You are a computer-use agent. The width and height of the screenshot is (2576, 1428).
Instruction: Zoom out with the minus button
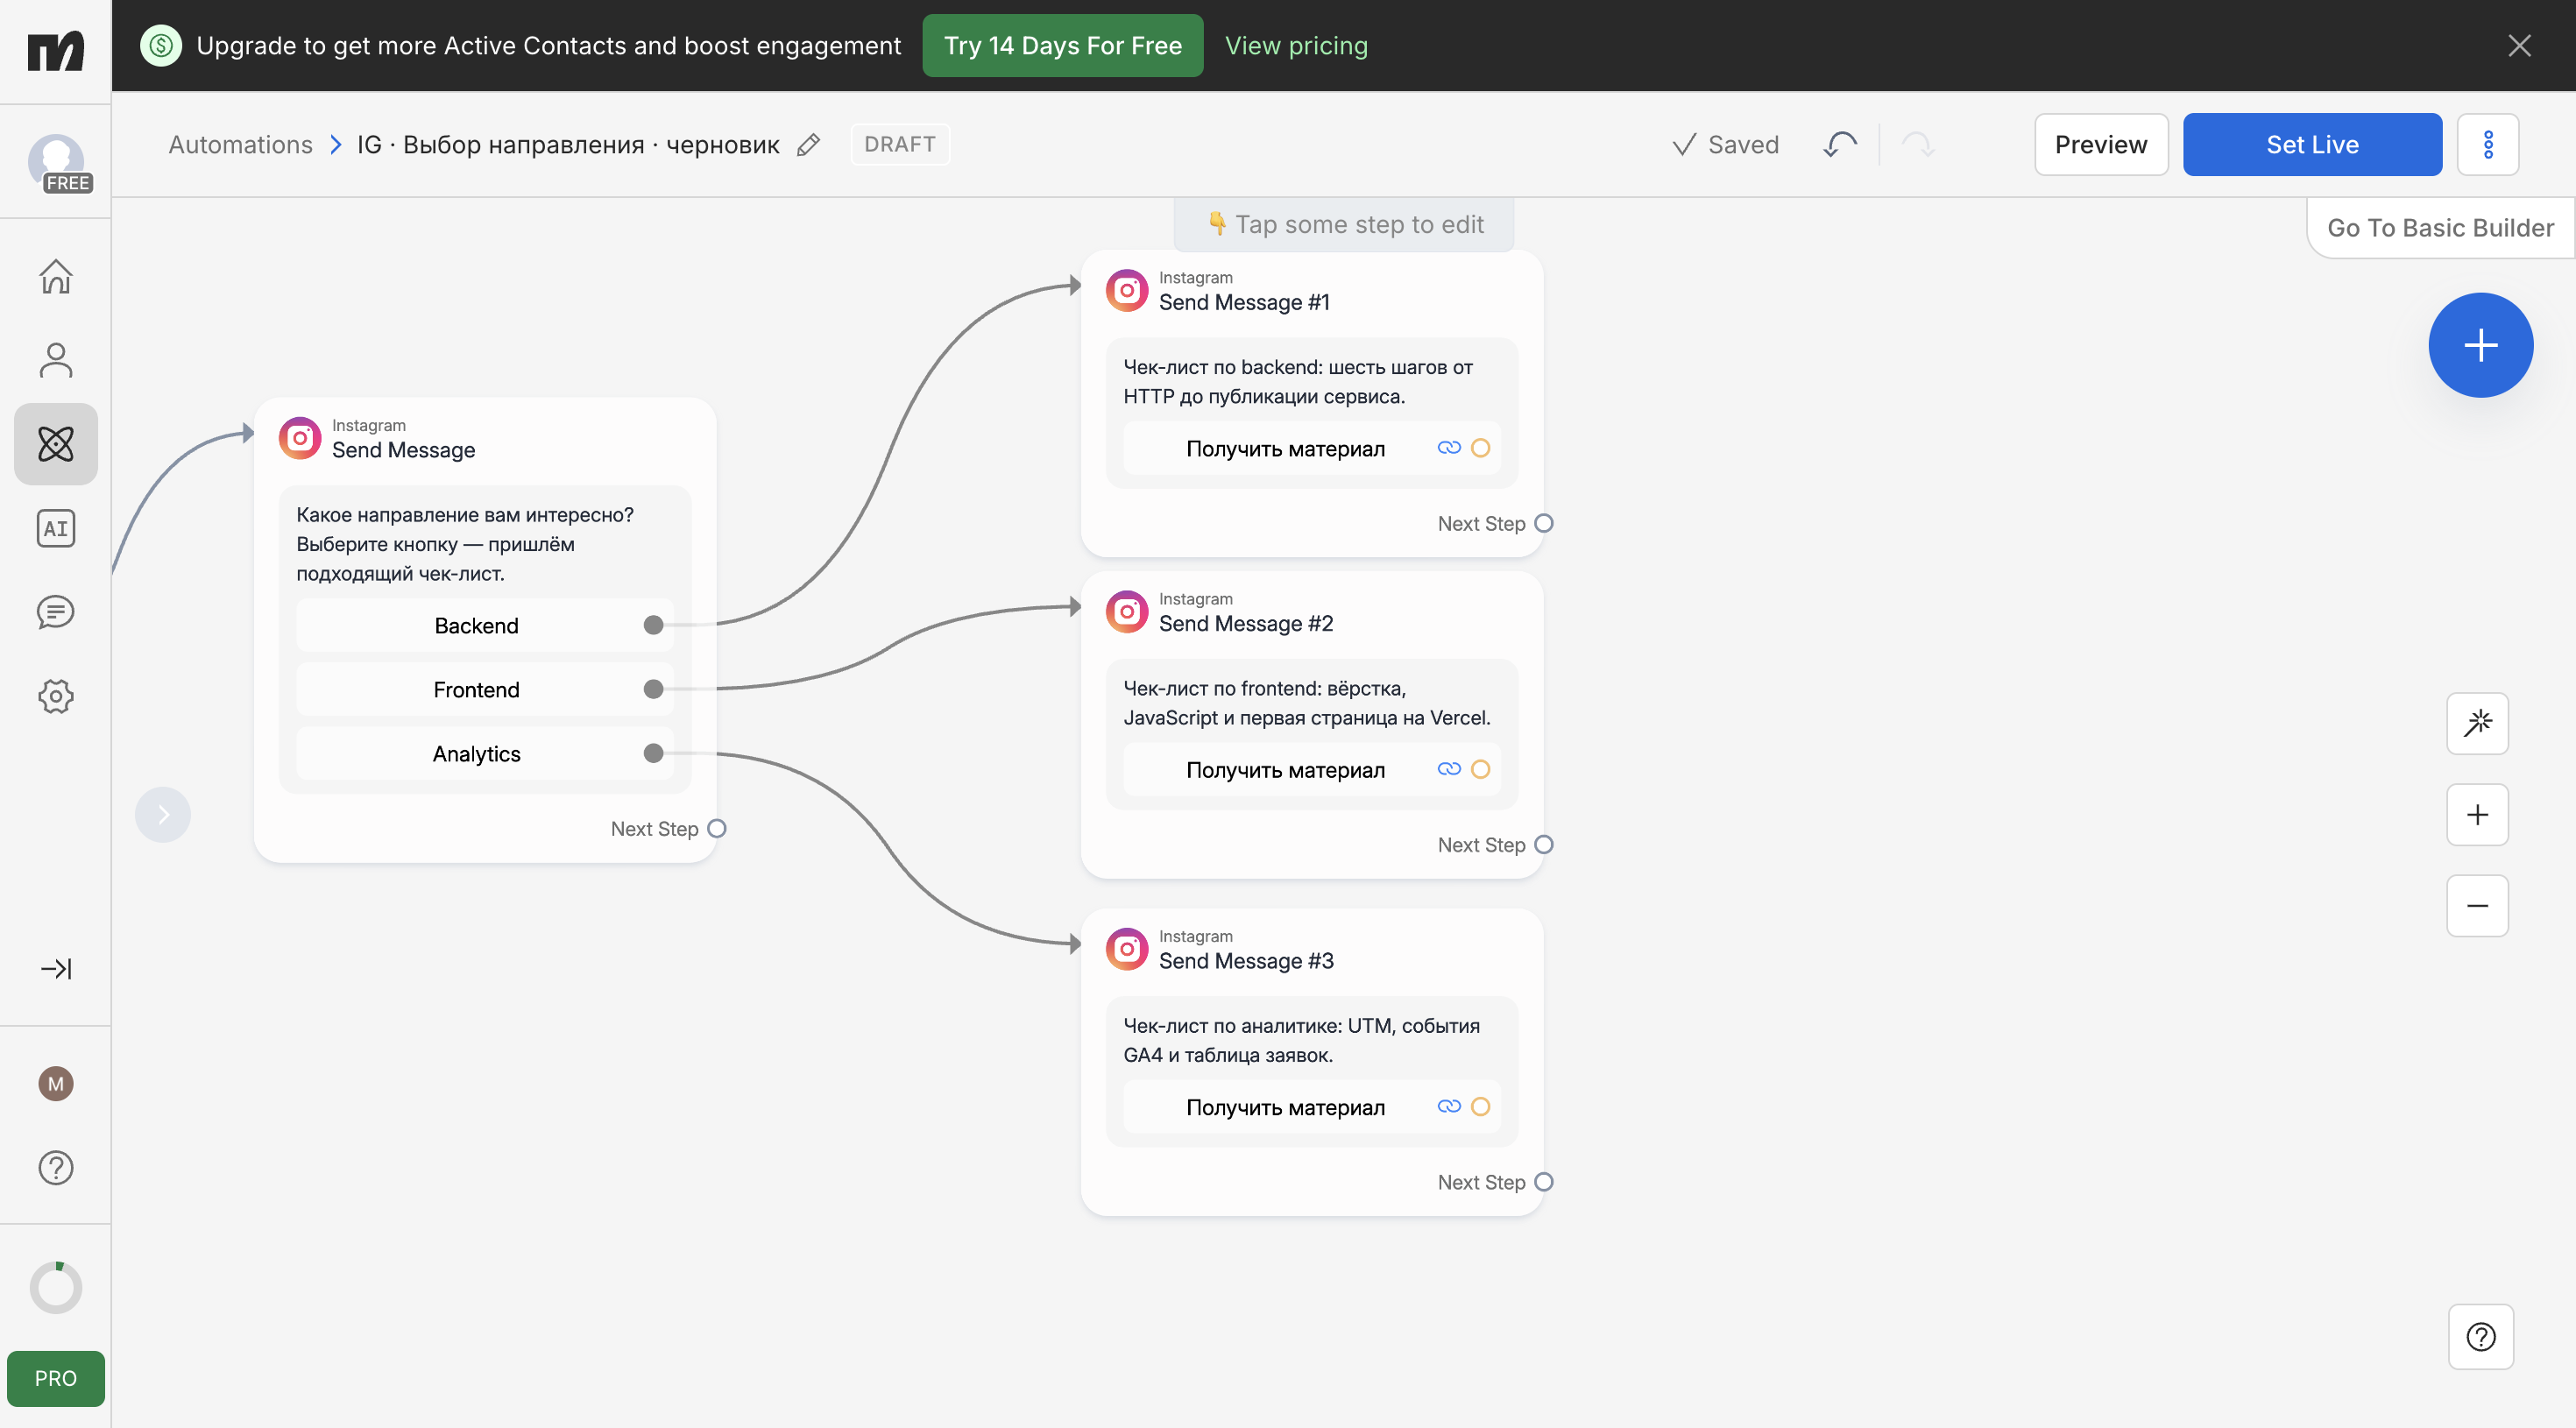click(2477, 906)
